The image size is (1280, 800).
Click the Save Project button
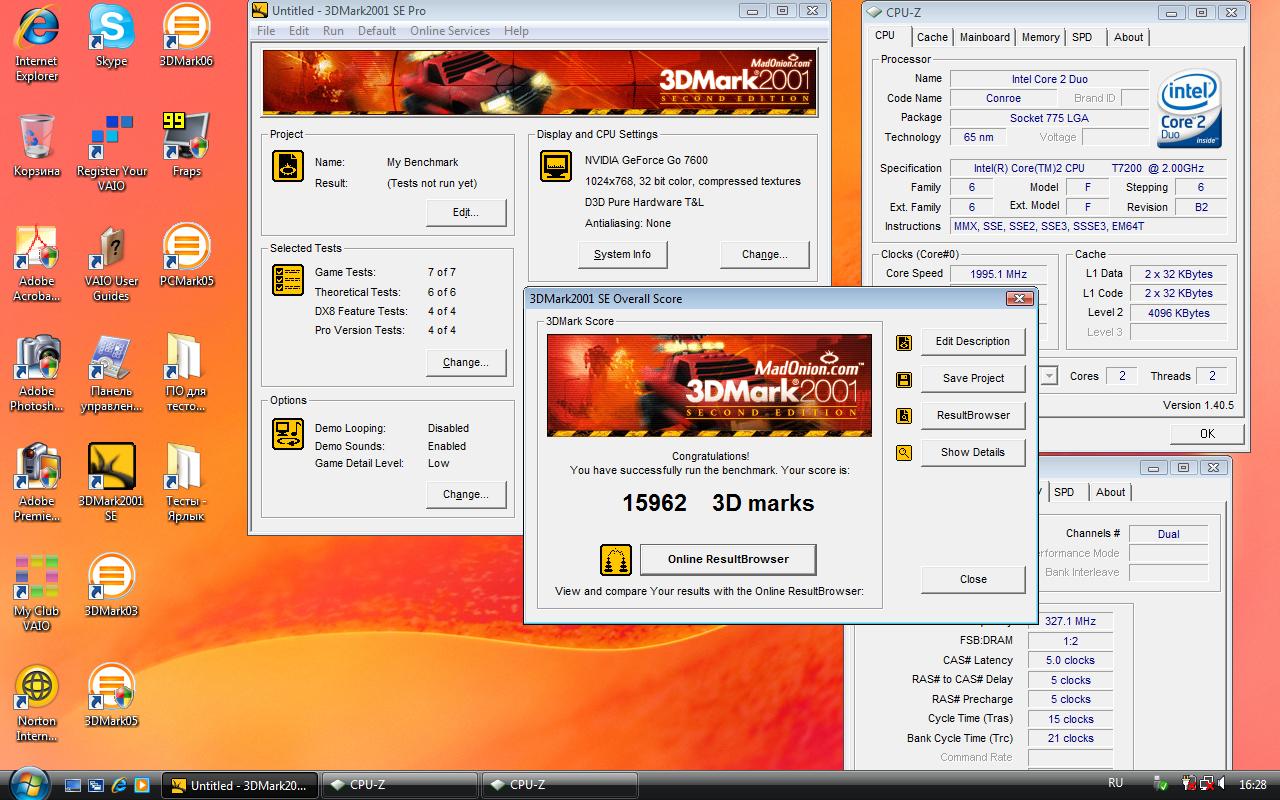973,378
